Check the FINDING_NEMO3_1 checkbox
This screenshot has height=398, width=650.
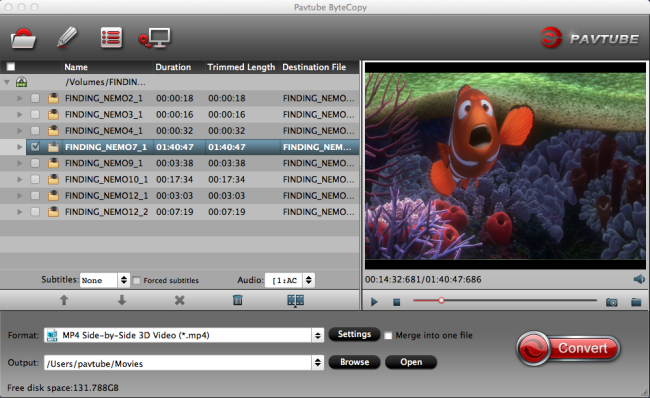(35, 114)
